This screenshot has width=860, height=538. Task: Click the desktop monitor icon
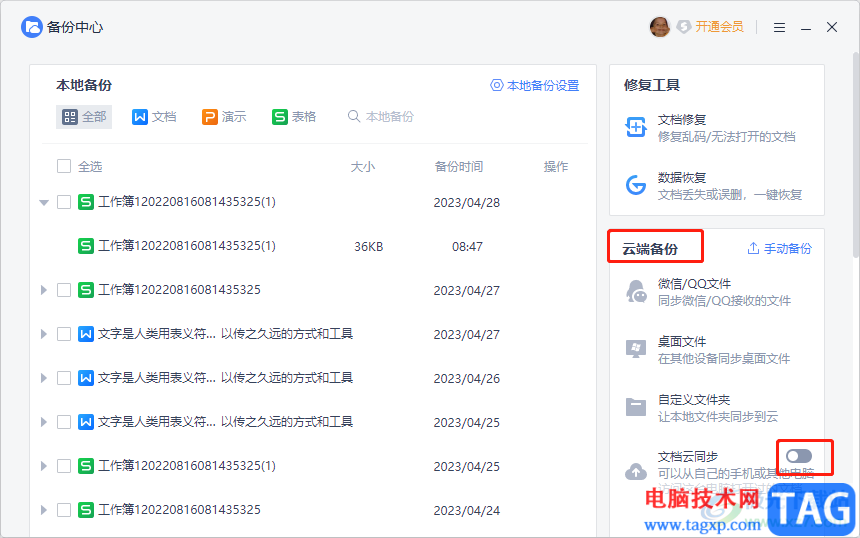click(x=636, y=349)
